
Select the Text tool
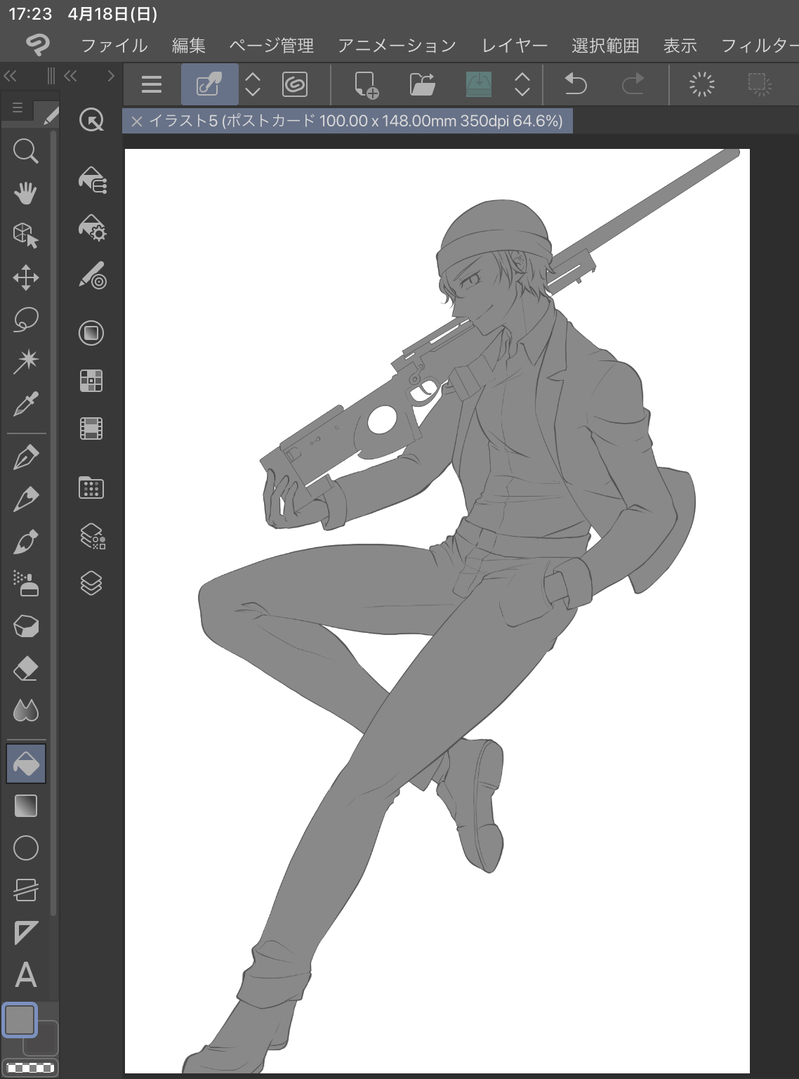25,974
